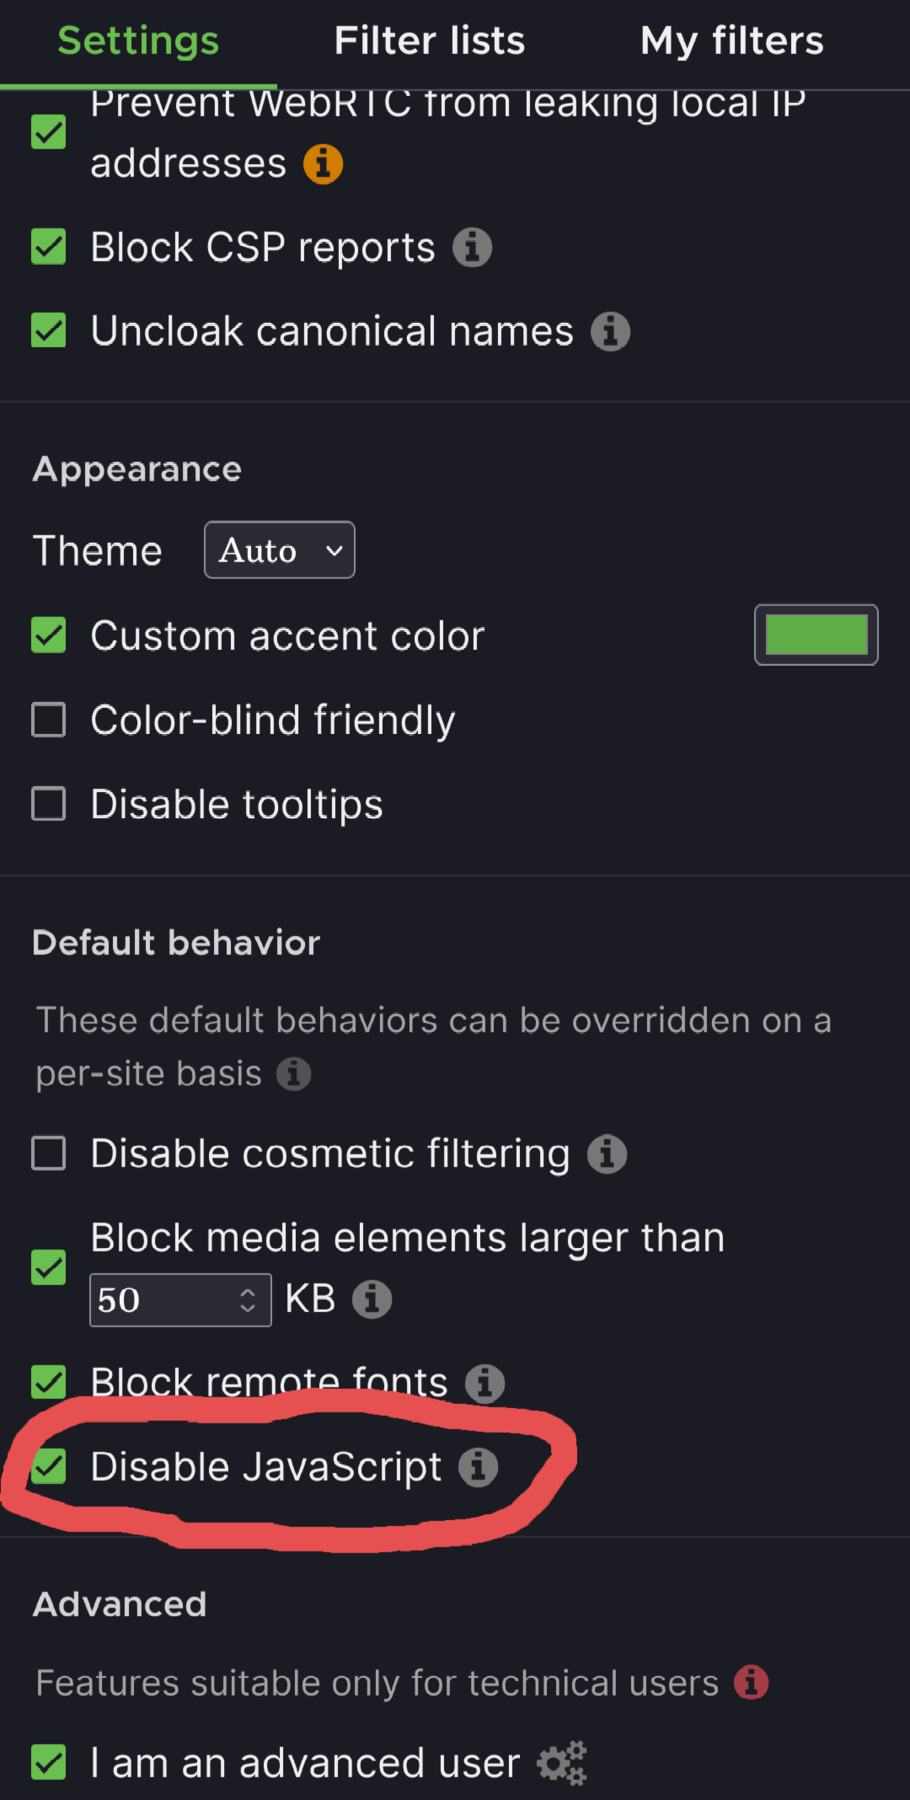
Task: Enable the Color-blind friendly checkbox
Action: tap(49, 720)
